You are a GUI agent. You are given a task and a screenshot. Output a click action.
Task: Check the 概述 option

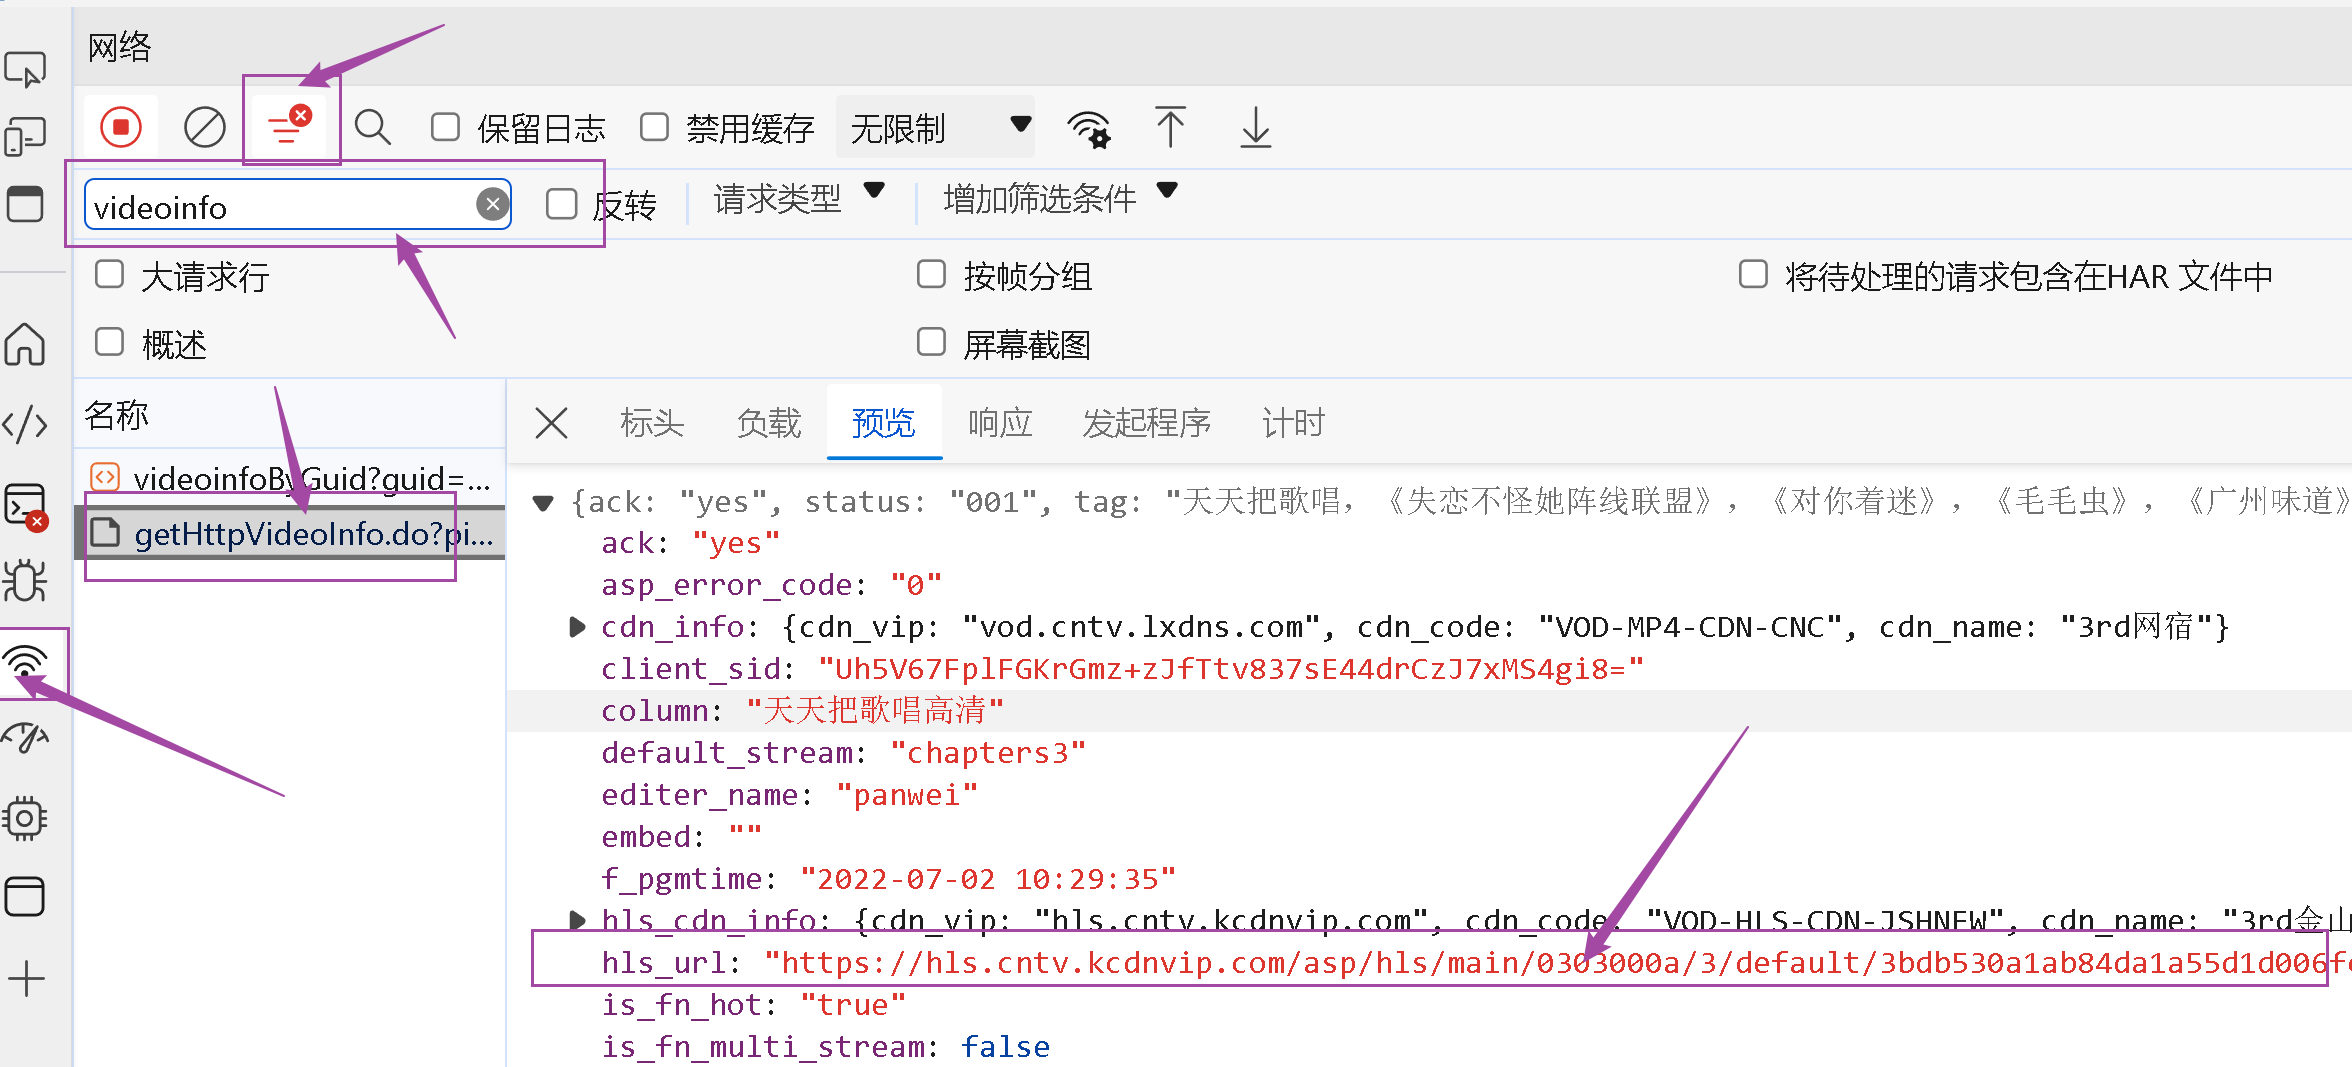coord(109,342)
